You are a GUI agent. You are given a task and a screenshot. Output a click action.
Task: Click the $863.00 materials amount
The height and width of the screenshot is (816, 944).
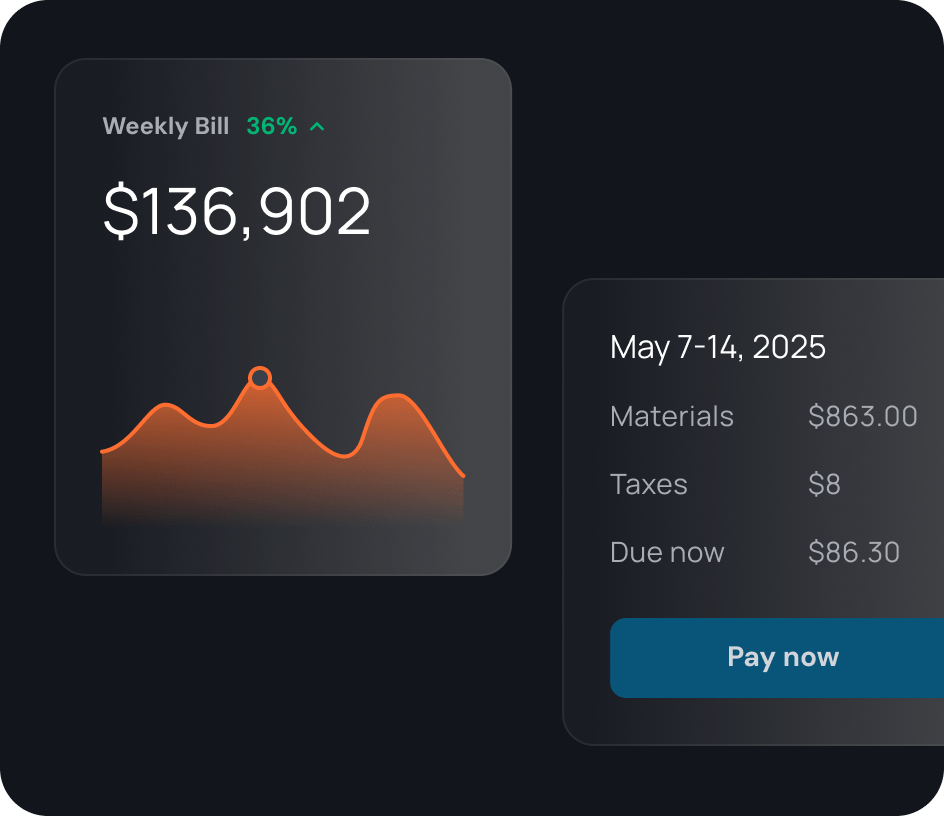(862, 416)
